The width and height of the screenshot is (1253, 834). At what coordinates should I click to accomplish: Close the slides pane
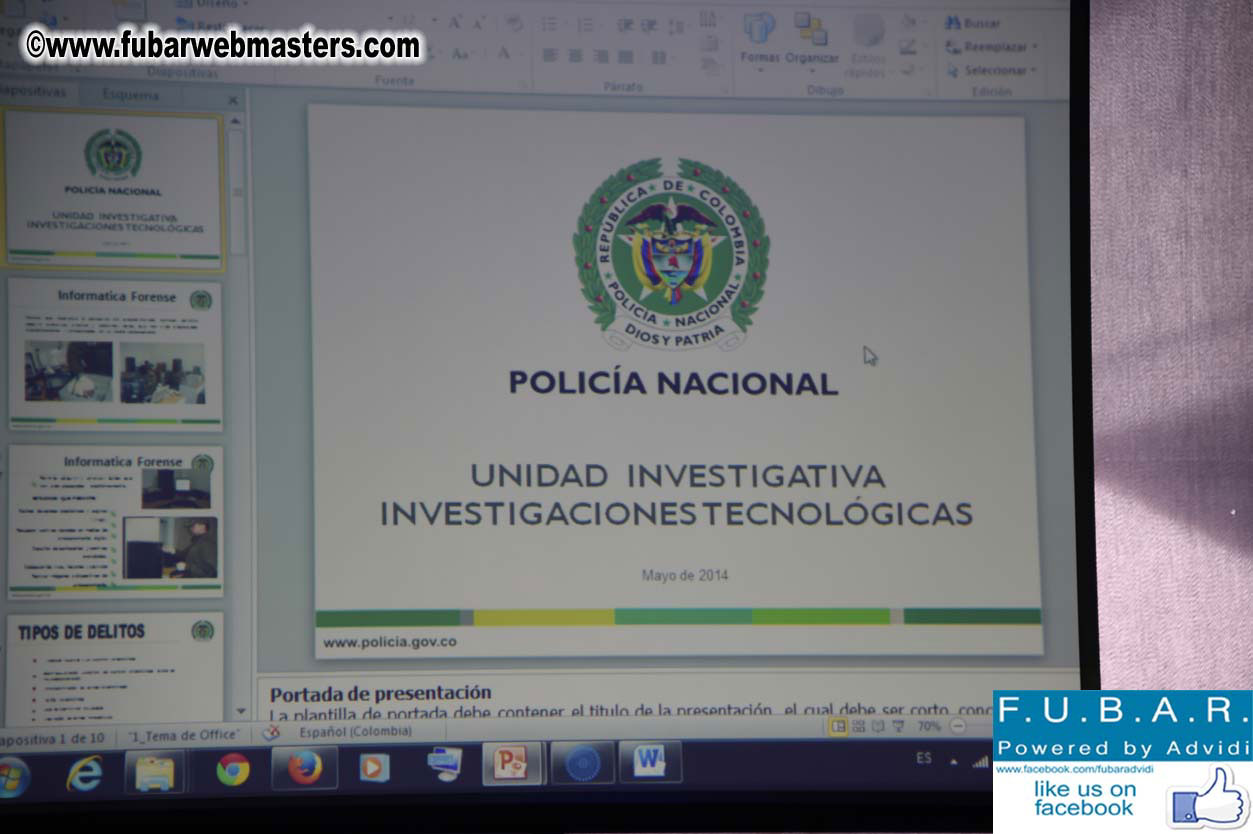pos(233,100)
